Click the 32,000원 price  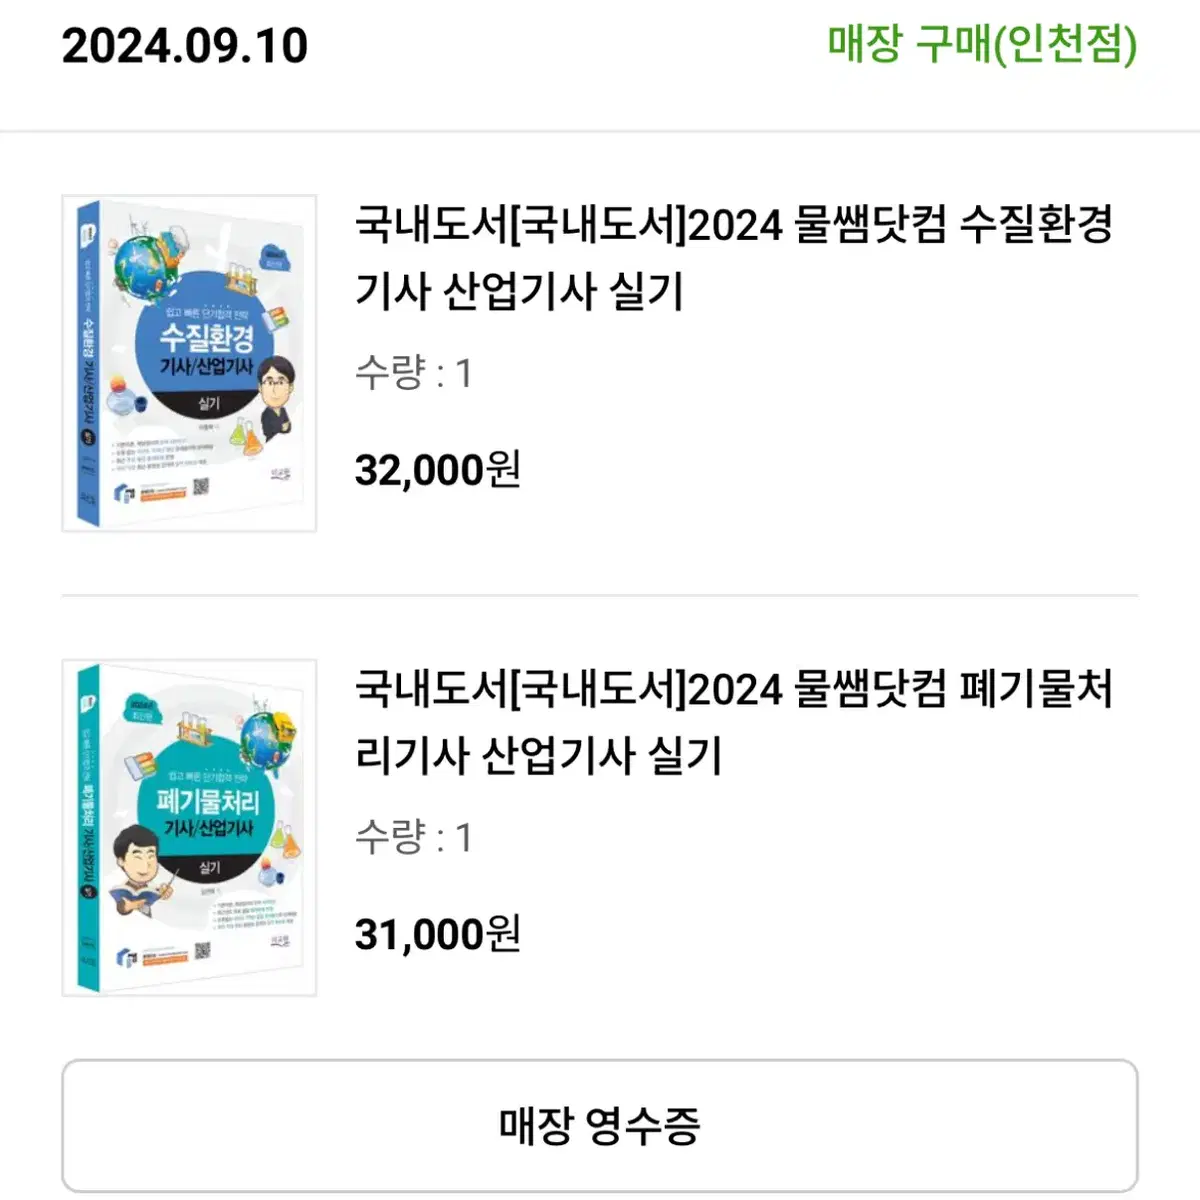pos(438,468)
